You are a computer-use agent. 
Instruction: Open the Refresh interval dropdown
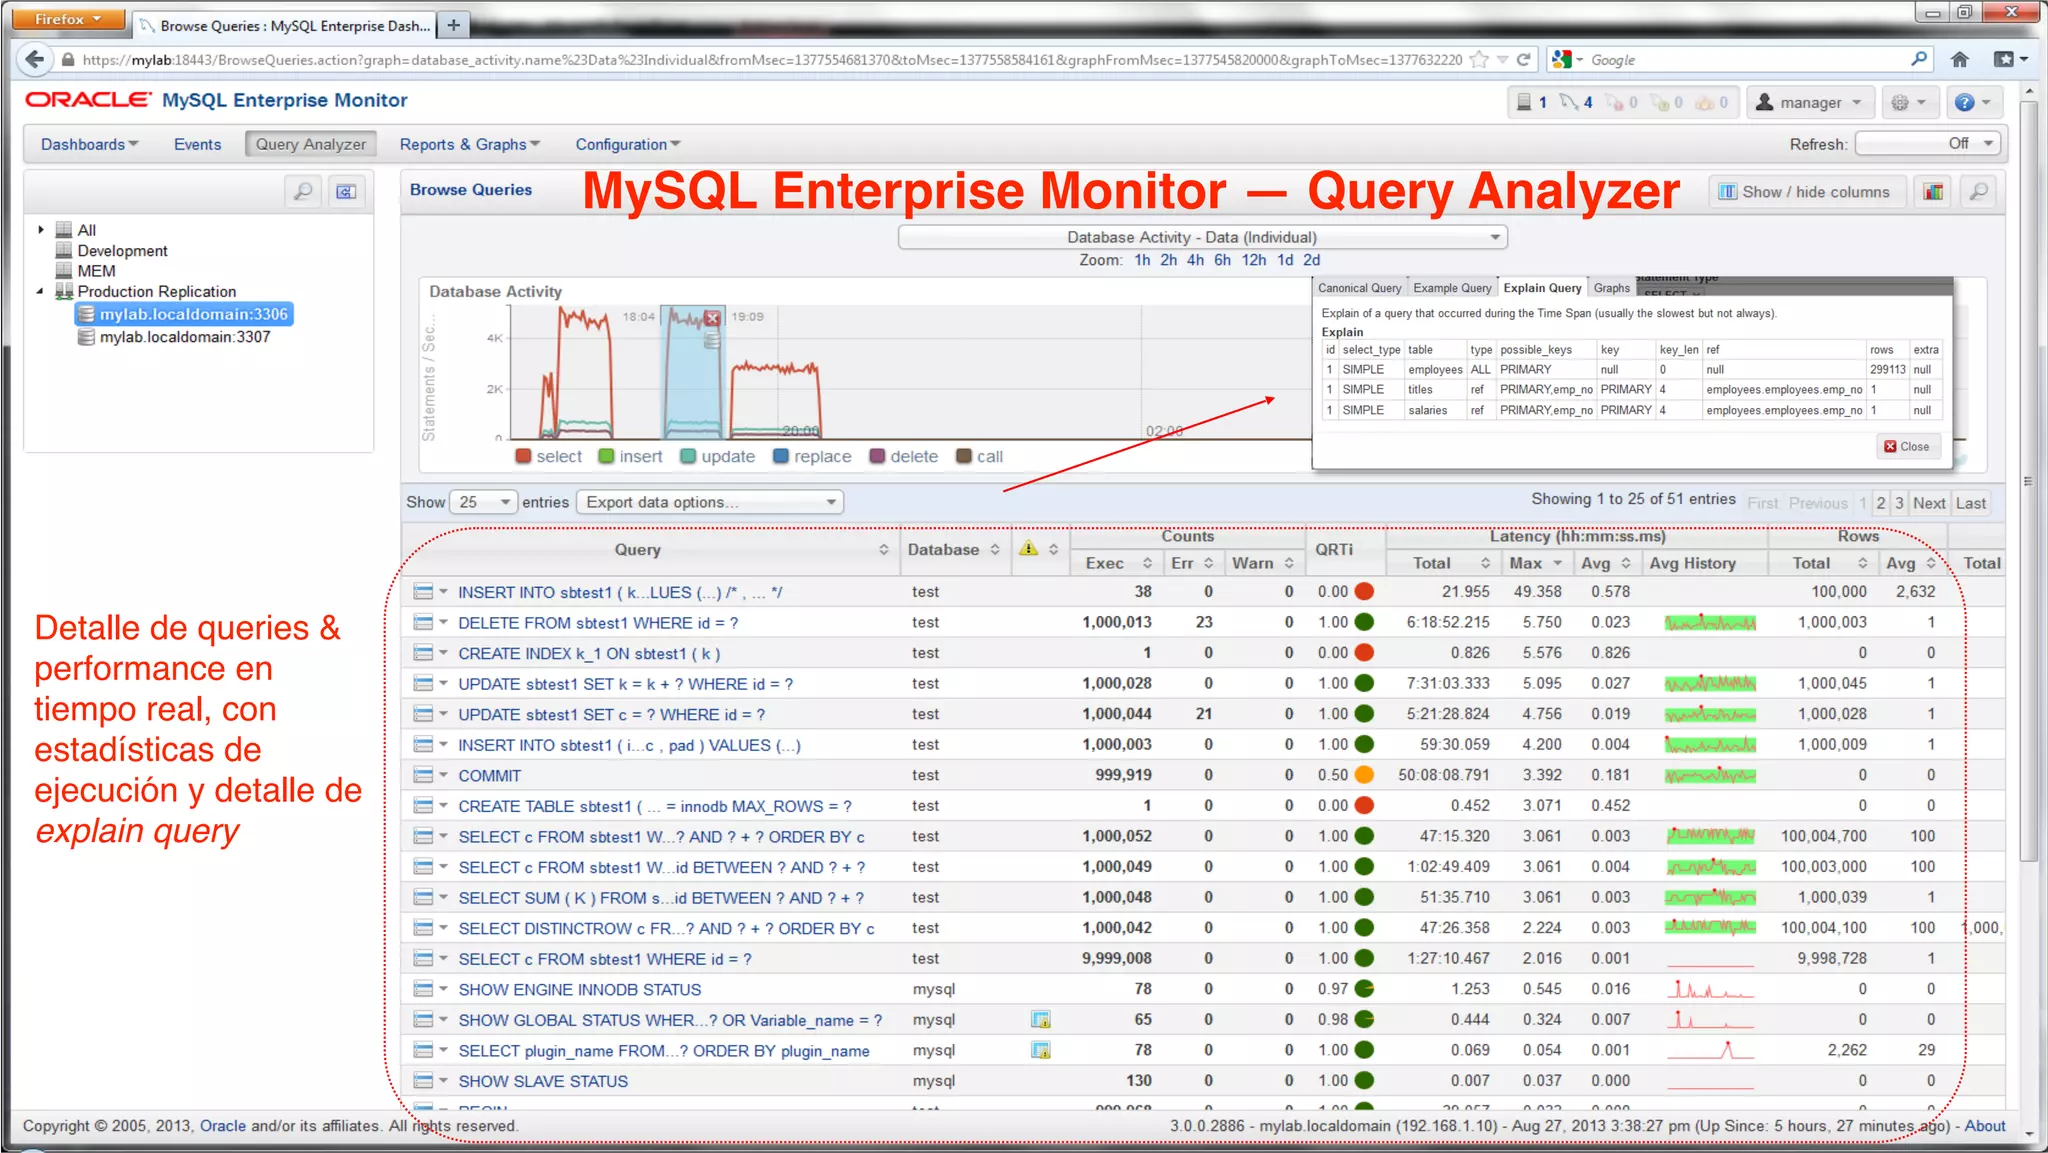[1928, 144]
